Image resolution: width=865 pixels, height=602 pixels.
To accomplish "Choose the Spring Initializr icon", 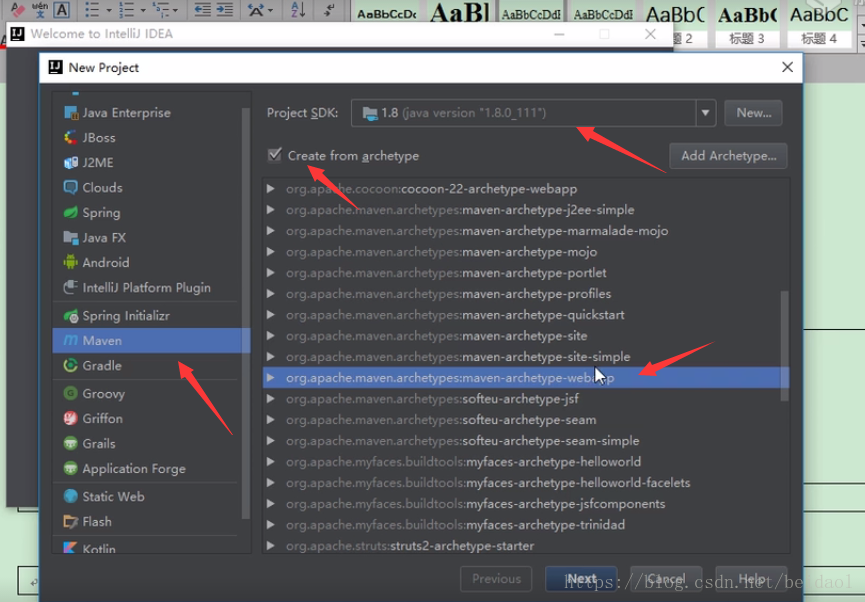I will [x=71, y=316].
